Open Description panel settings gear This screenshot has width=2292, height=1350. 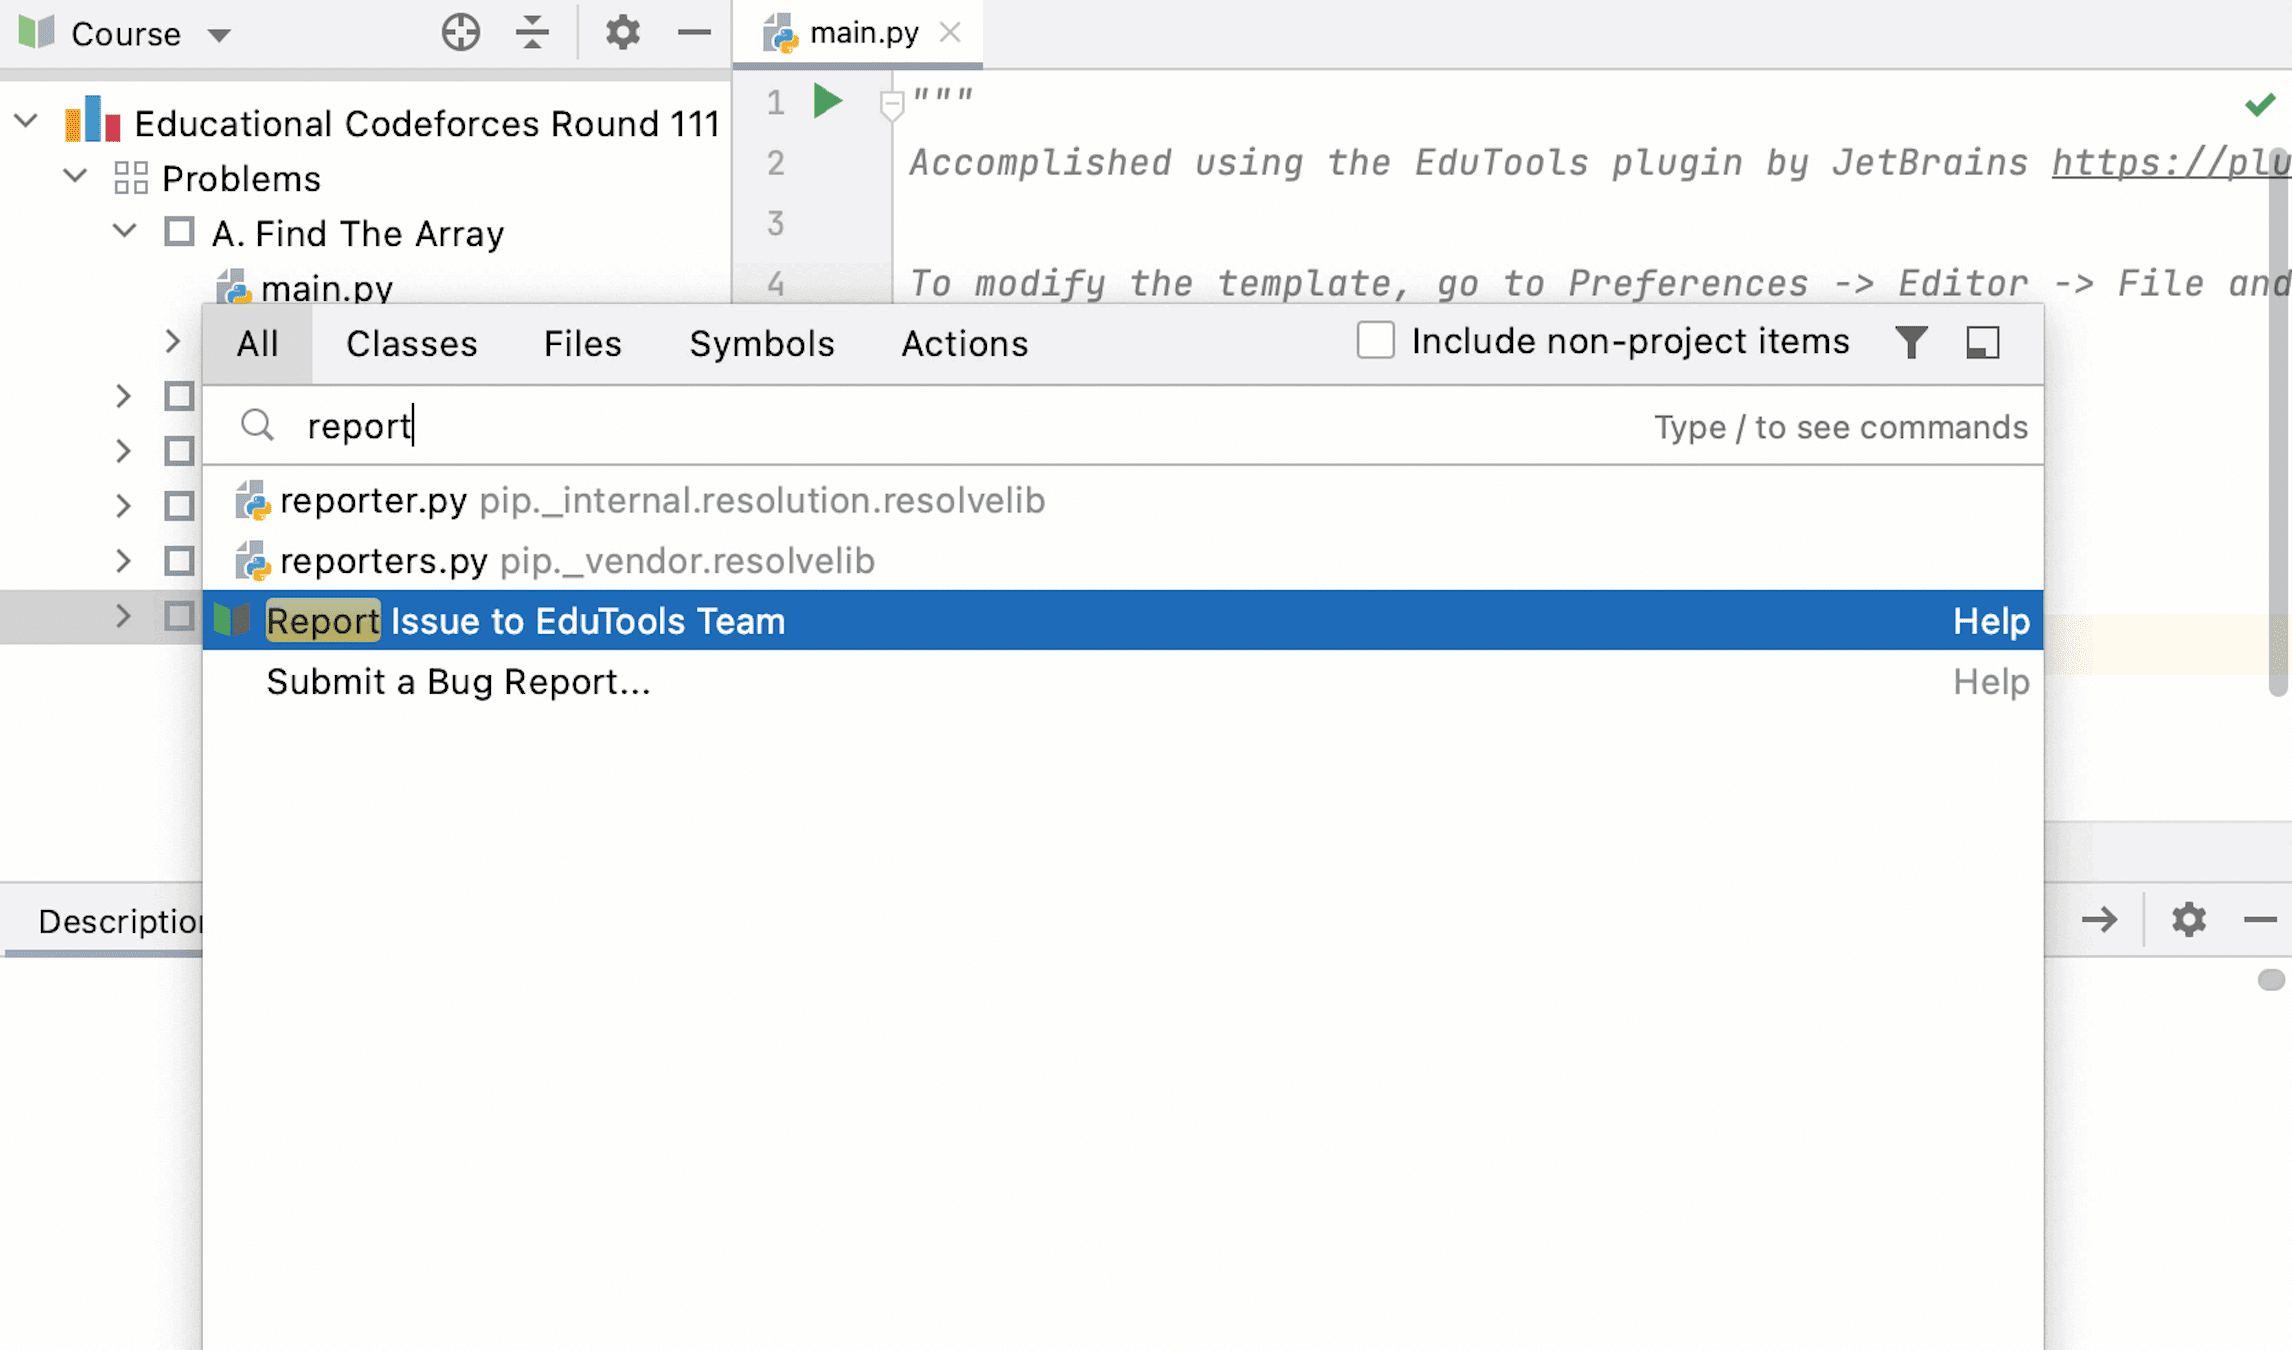coord(2189,919)
